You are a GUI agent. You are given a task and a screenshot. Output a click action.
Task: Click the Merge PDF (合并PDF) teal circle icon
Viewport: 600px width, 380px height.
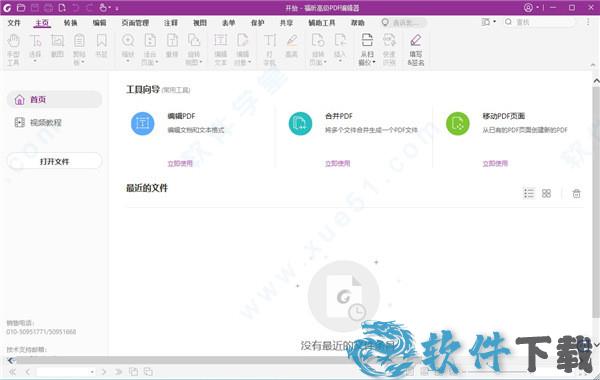300,123
